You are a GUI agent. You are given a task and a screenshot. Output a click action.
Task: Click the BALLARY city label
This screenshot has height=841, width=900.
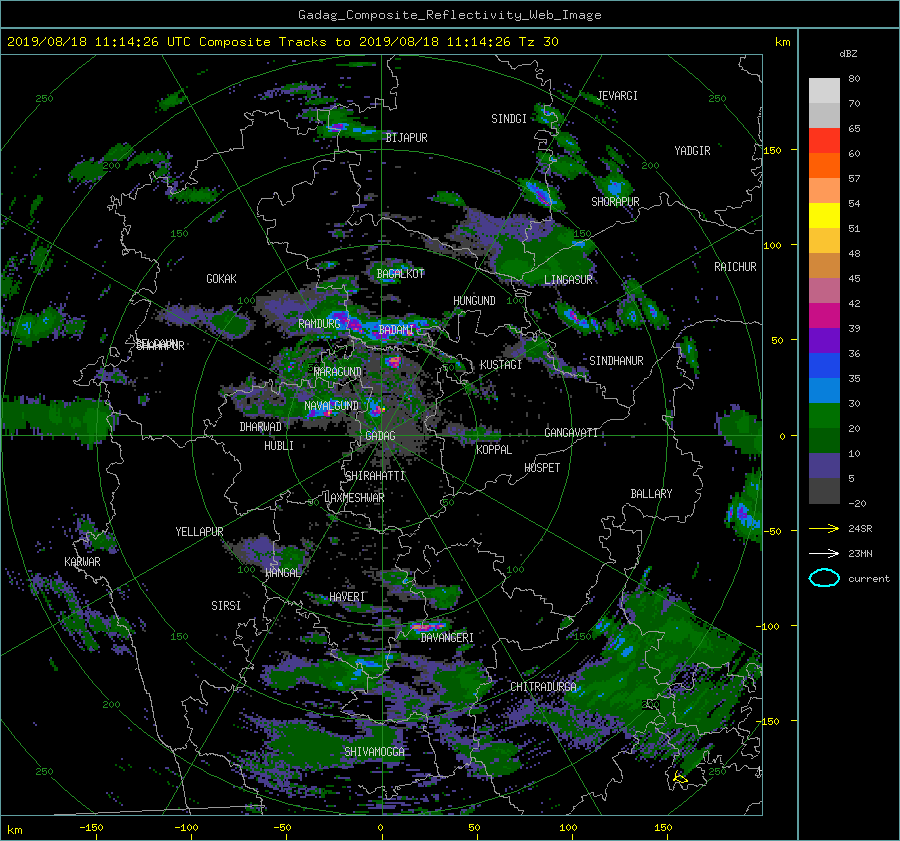coord(651,494)
